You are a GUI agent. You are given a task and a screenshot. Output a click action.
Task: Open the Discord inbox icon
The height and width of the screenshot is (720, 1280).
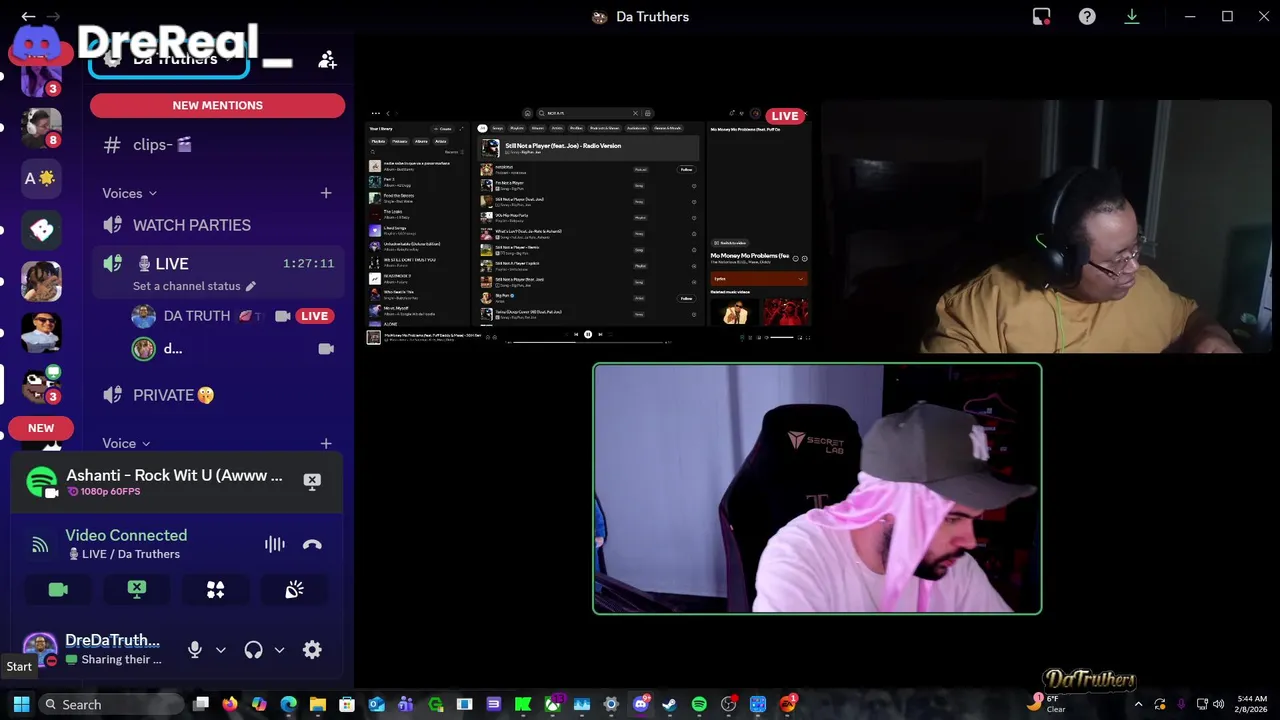1042,16
